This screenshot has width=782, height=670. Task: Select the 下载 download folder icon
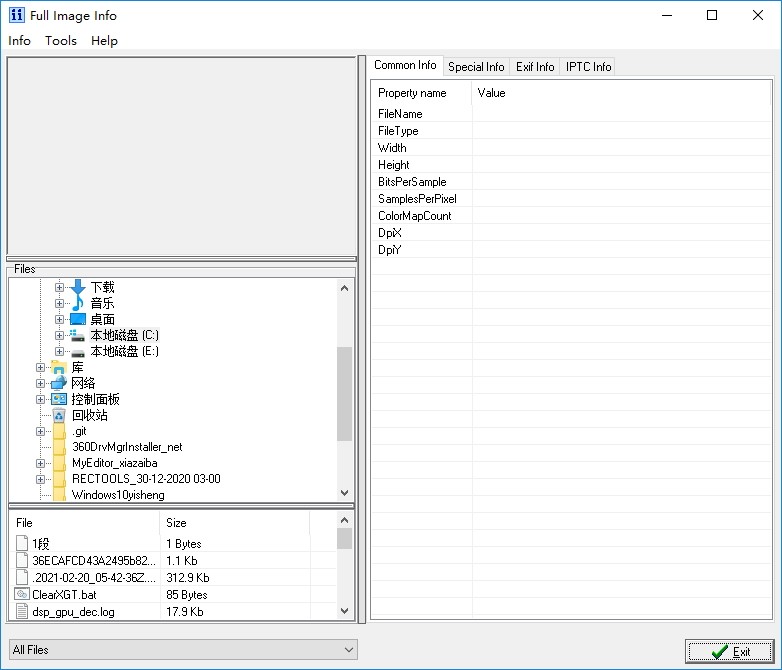pyautogui.click(x=78, y=287)
